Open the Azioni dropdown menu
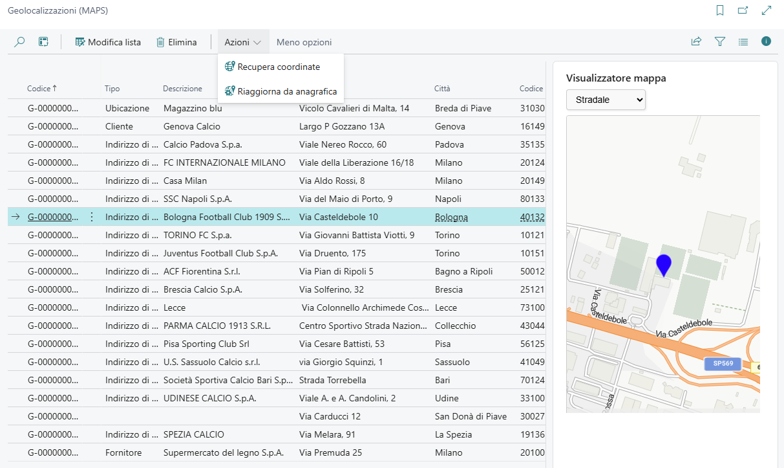 (x=242, y=42)
